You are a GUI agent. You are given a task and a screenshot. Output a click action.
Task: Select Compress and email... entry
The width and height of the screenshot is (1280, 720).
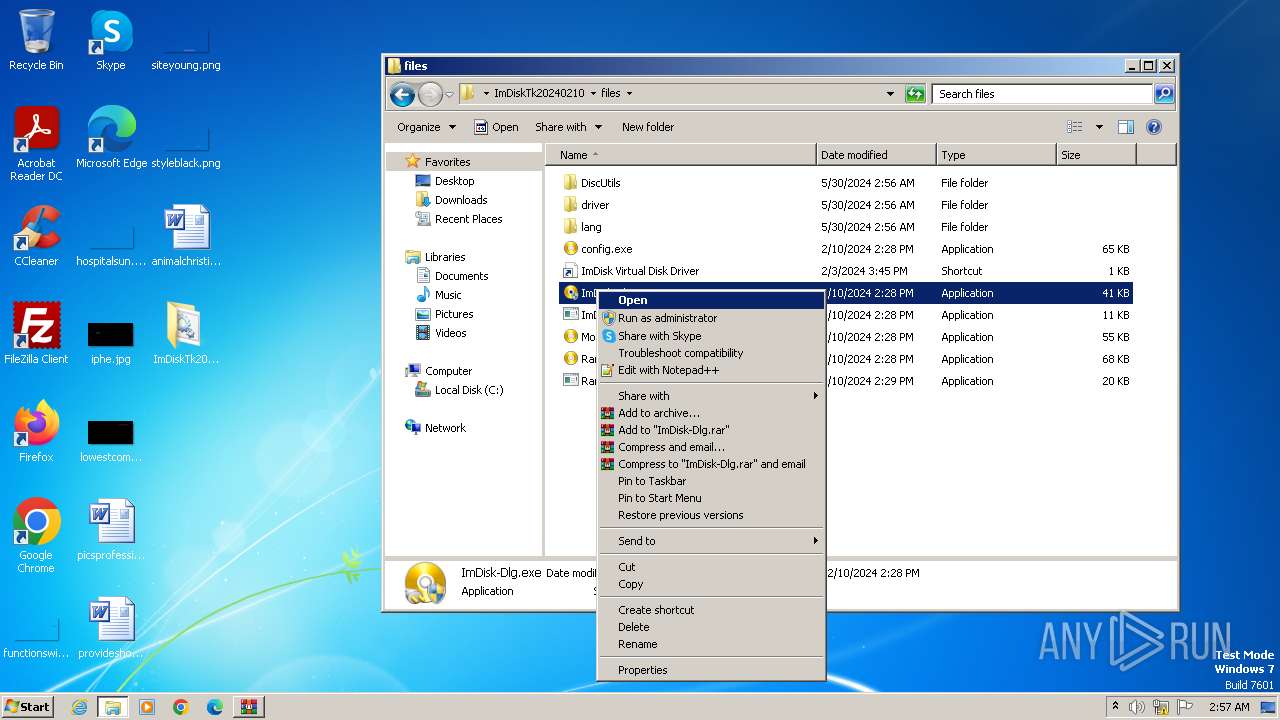[x=711, y=447]
